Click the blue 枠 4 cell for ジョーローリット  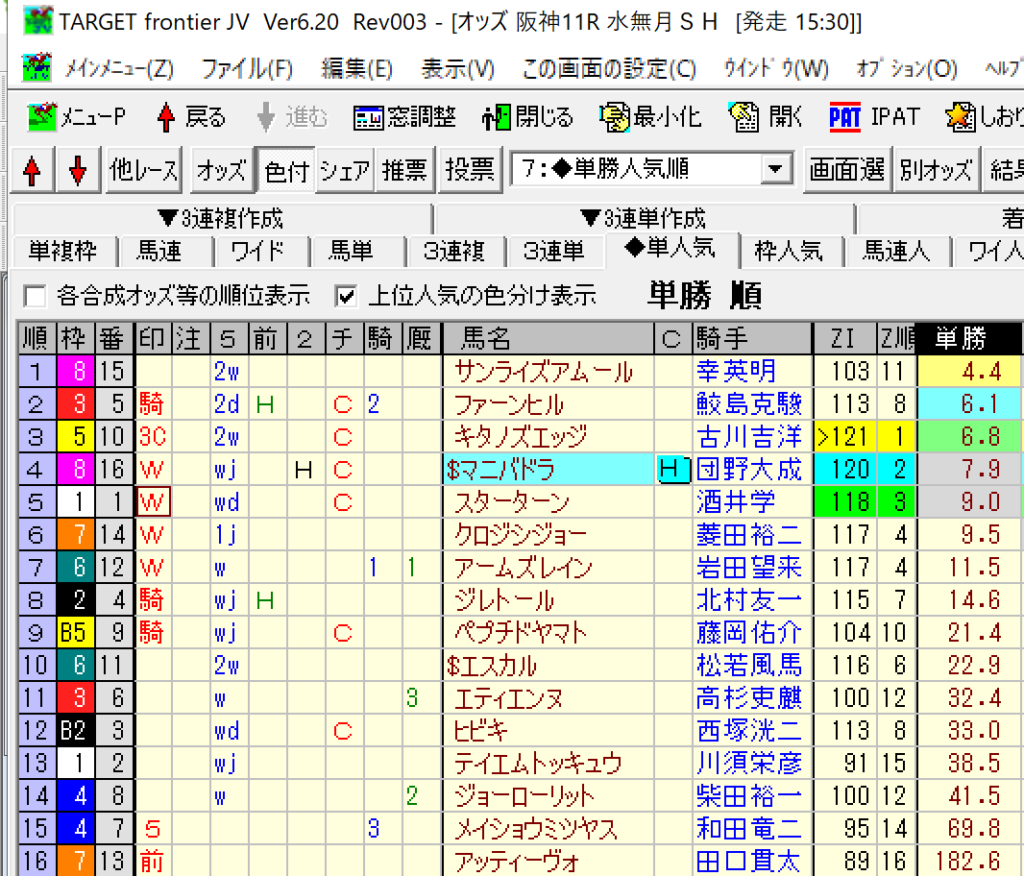point(76,796)
